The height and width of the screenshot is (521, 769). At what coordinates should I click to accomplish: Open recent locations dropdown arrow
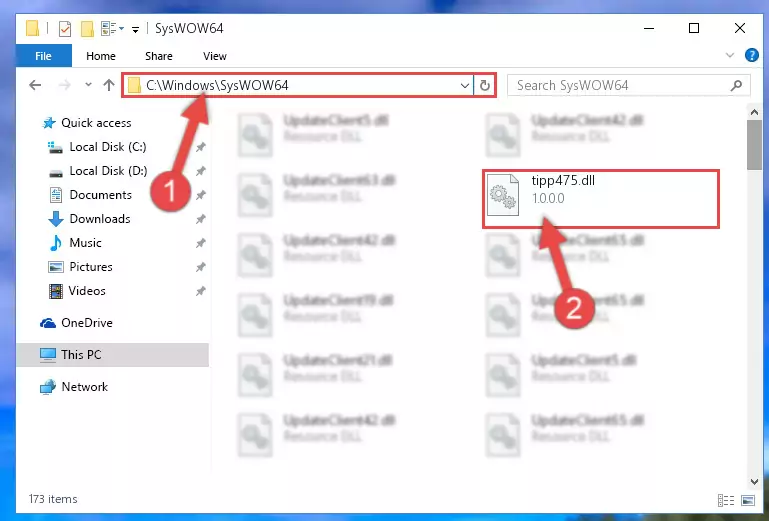click(x=88, y=85)
